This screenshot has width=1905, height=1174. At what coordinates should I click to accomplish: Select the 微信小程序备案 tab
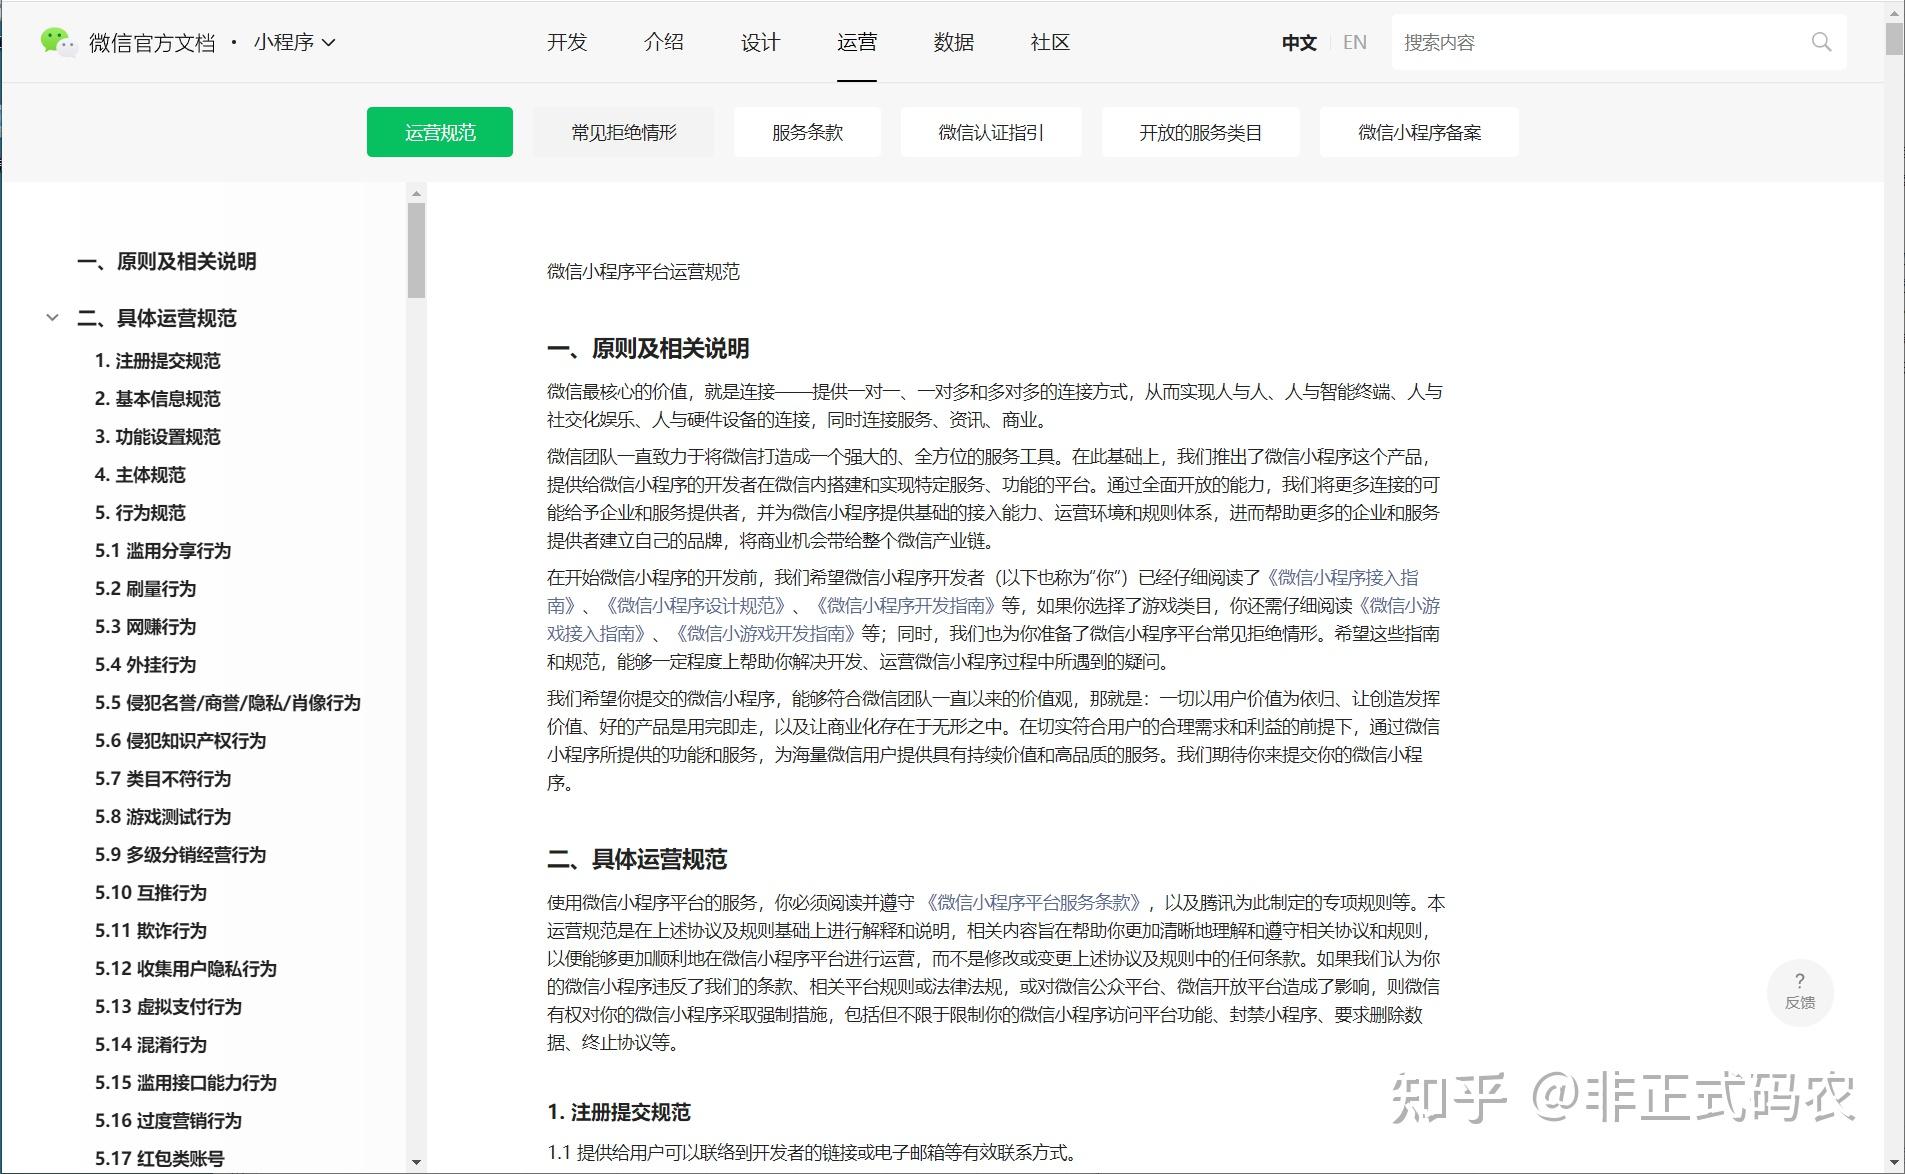click(x=1419, y=132)
